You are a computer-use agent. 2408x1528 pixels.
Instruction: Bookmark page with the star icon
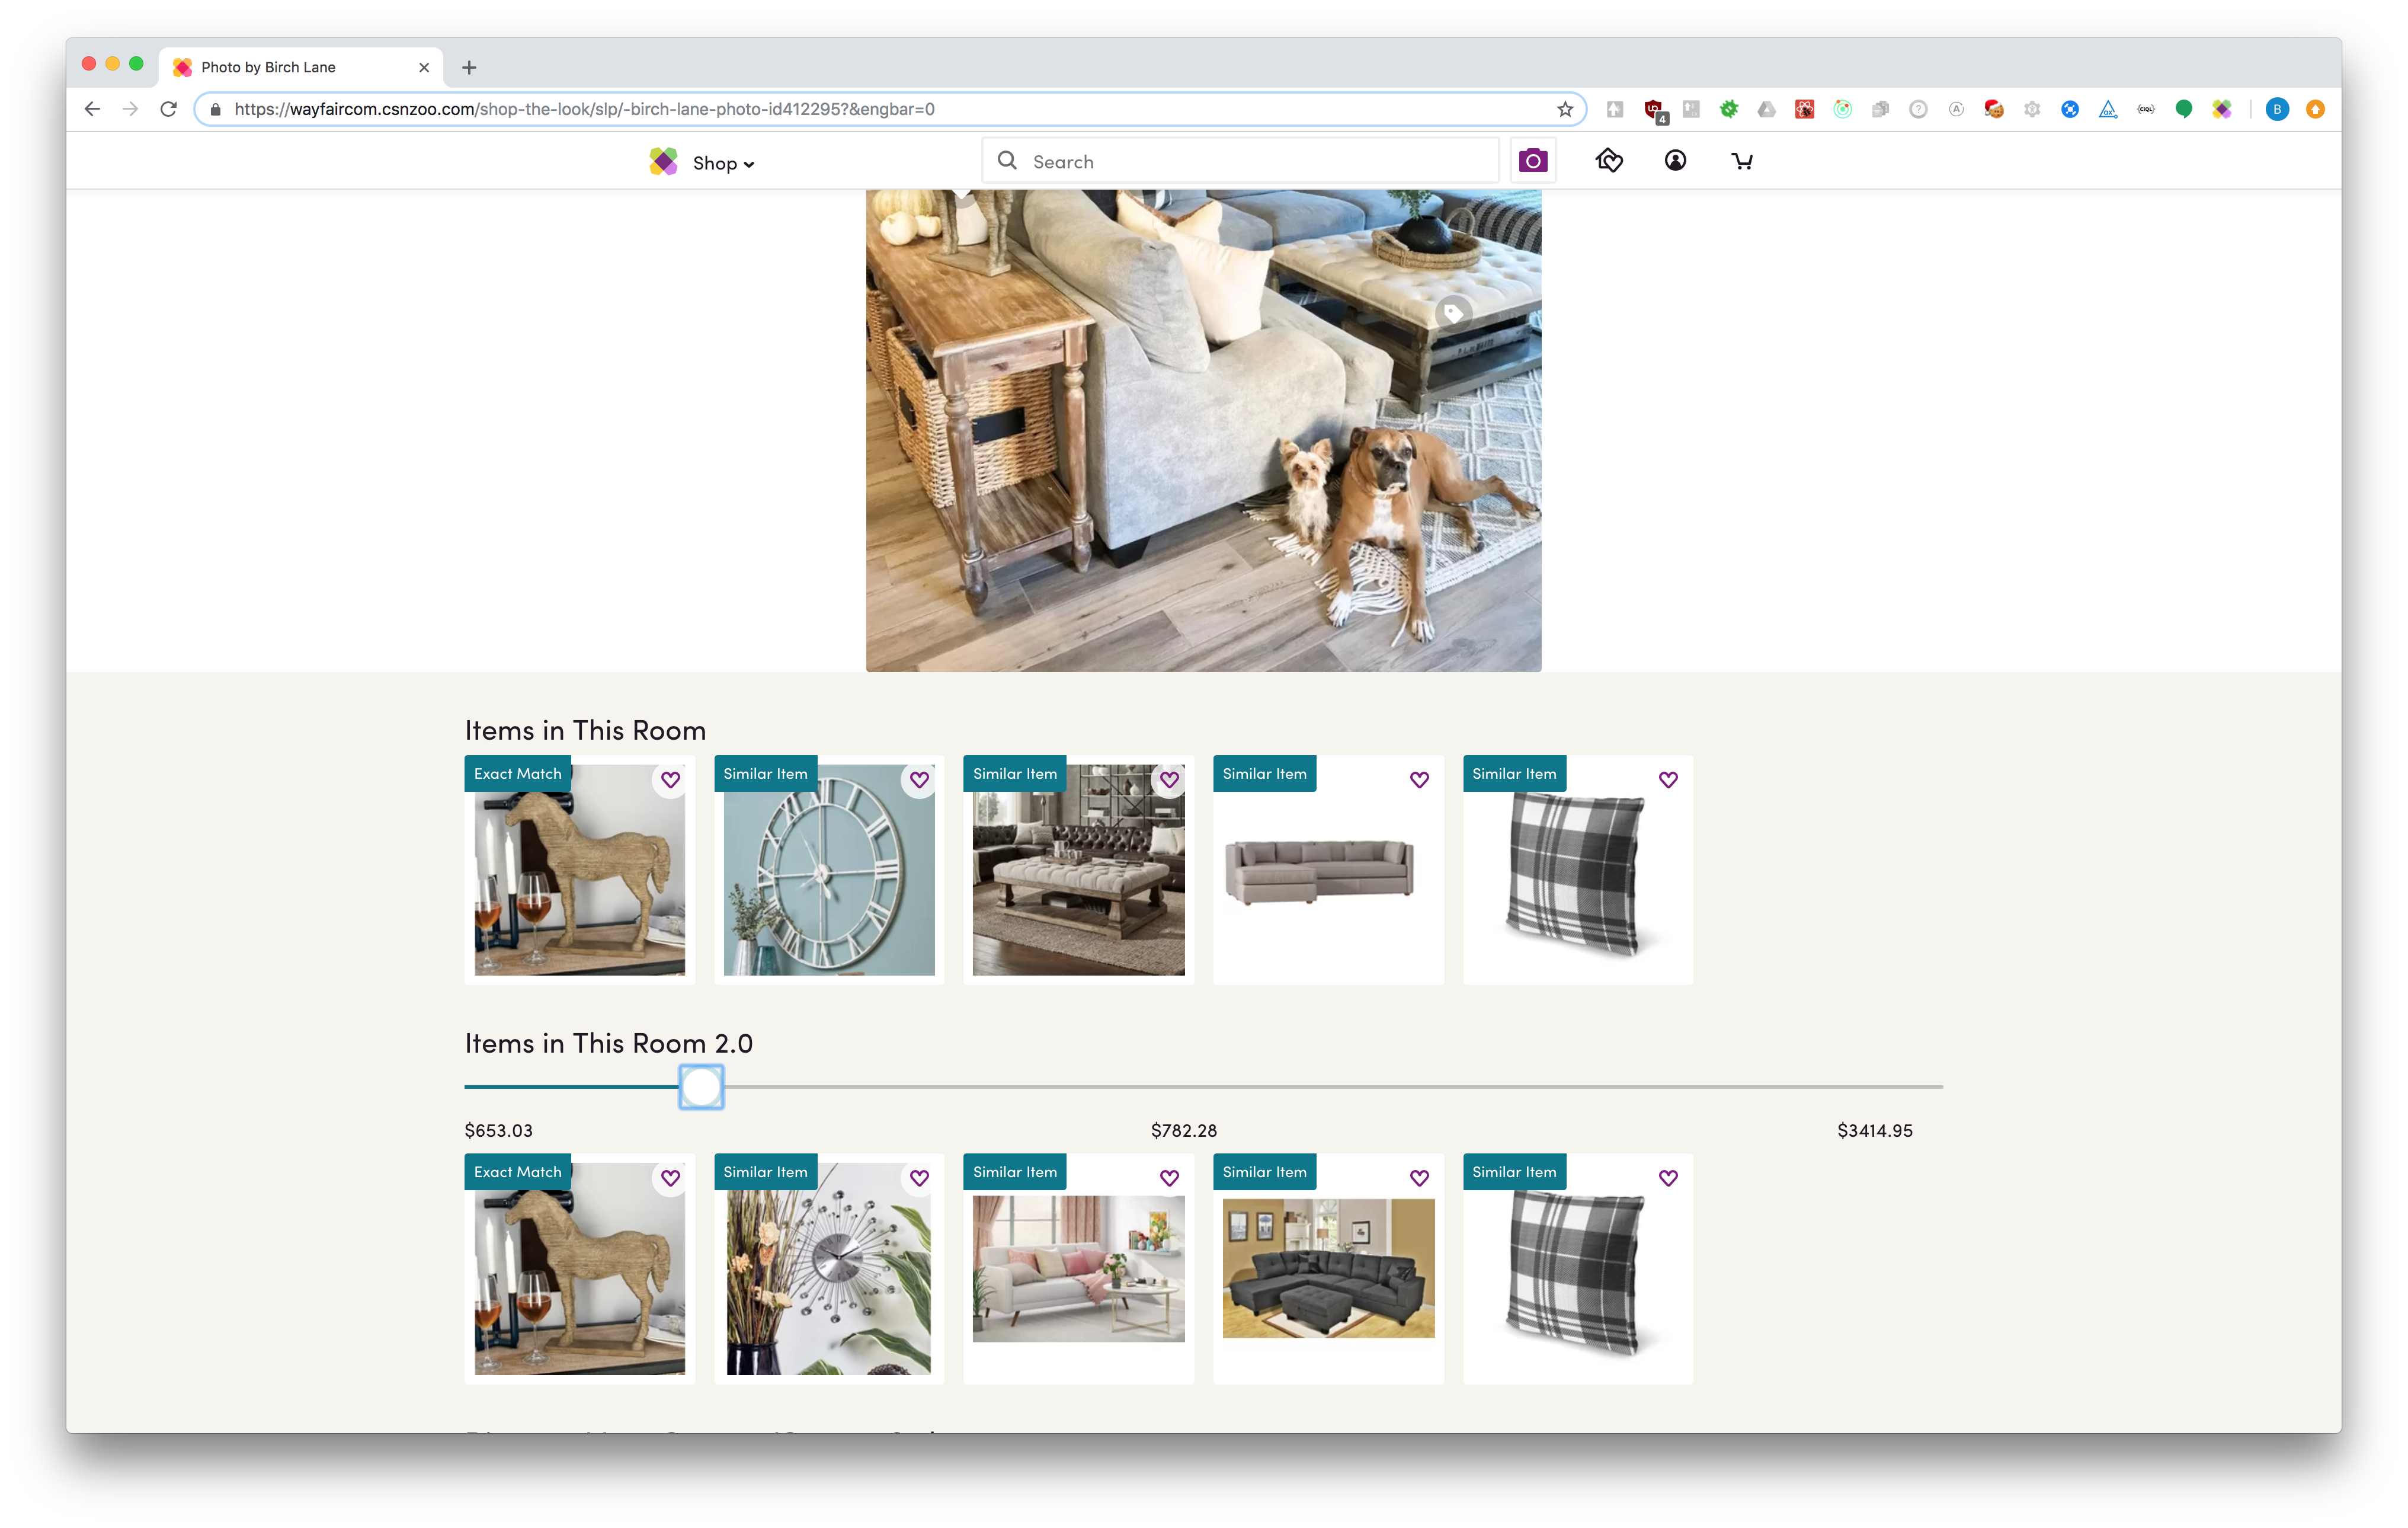(x=1565, y=109)
